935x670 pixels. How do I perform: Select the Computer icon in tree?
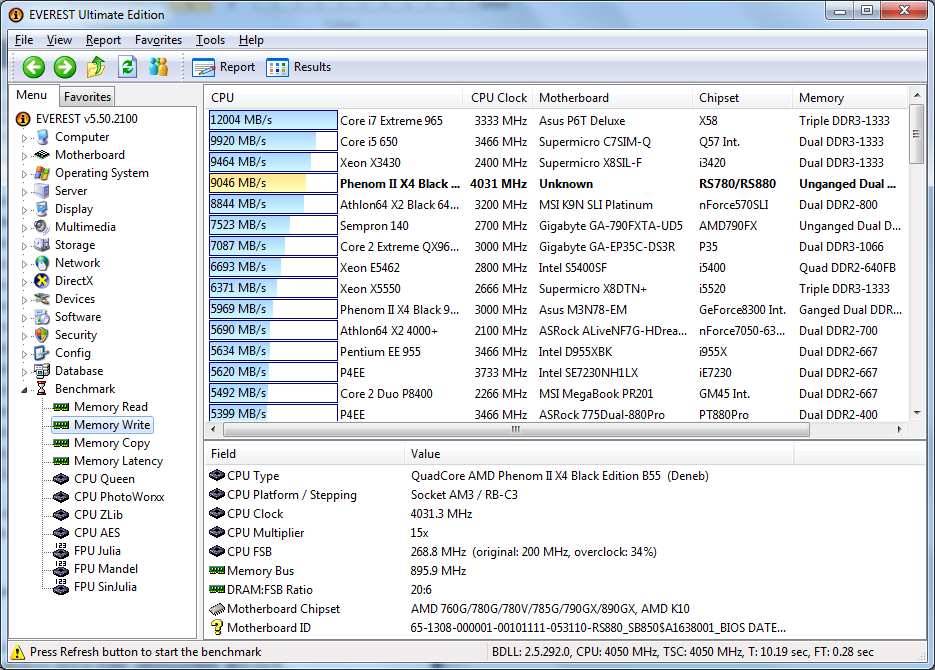pos(42,137)
